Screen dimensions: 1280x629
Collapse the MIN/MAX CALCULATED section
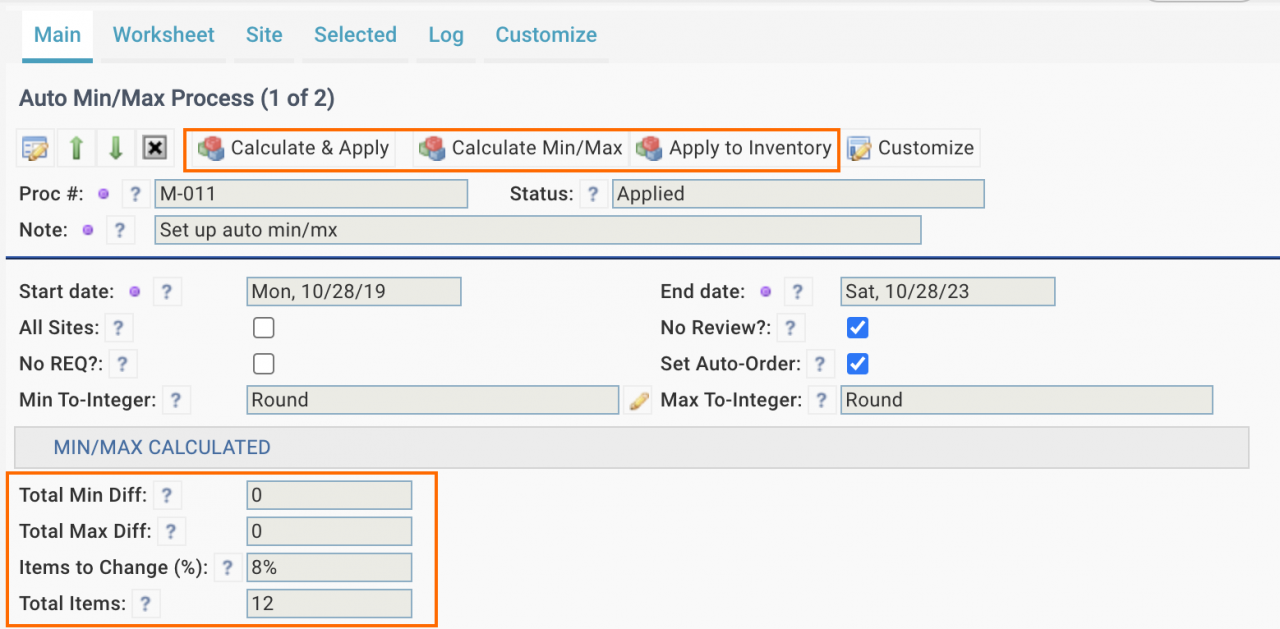tap(162, 447)
